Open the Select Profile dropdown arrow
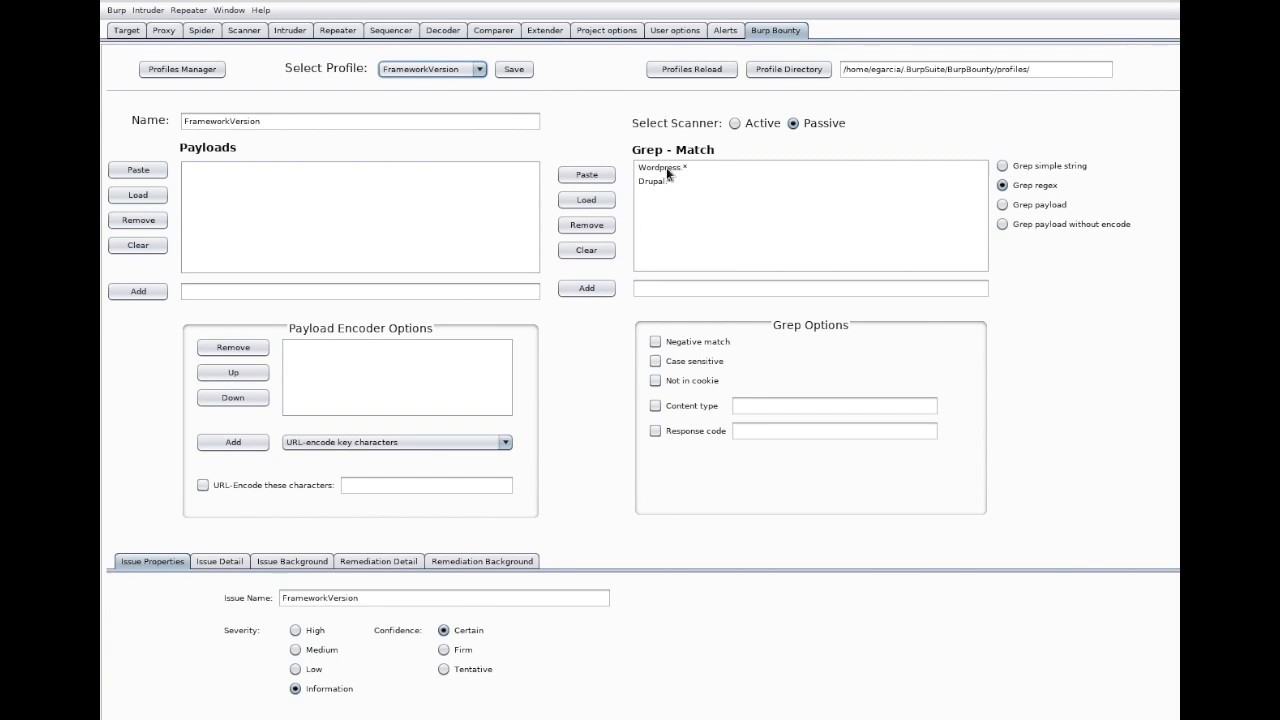Viewport: 1280px width, 720px height. click(480, 69)
